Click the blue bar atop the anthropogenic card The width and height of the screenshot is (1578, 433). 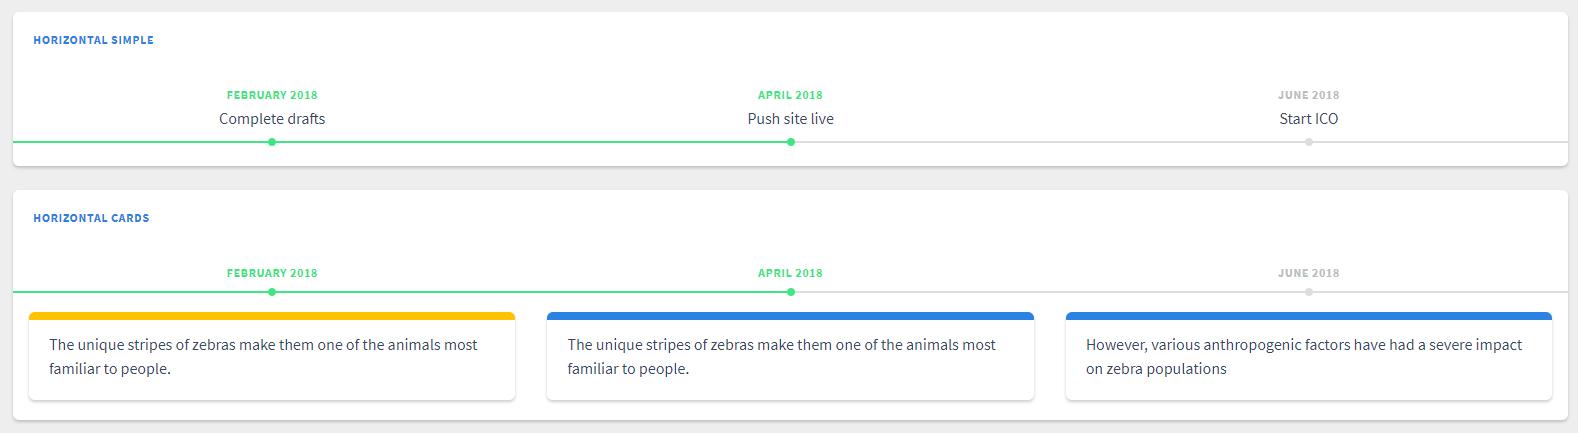pyautogui.click(x=1309, y=316)
